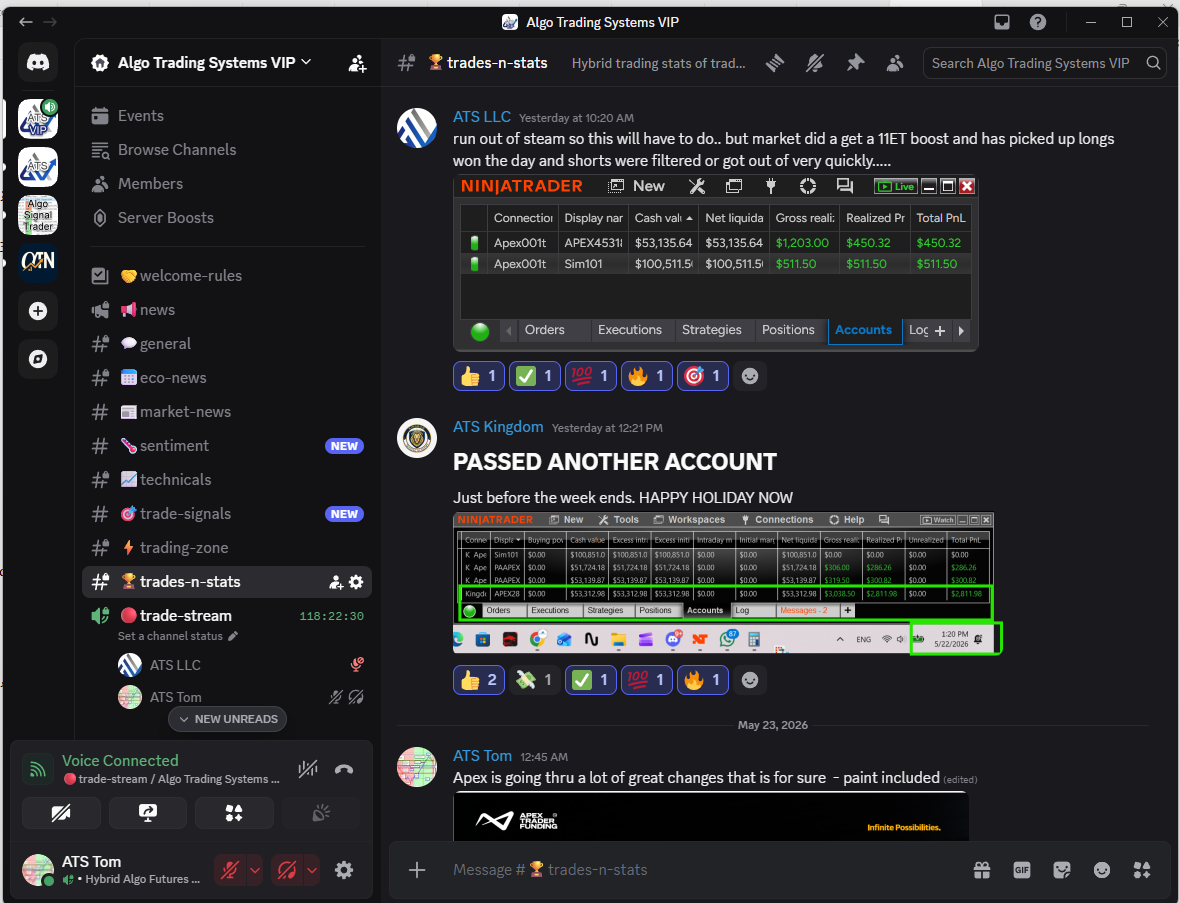Start an activity from voice panel
This screenshot has height=903, width=1180.
234,813
